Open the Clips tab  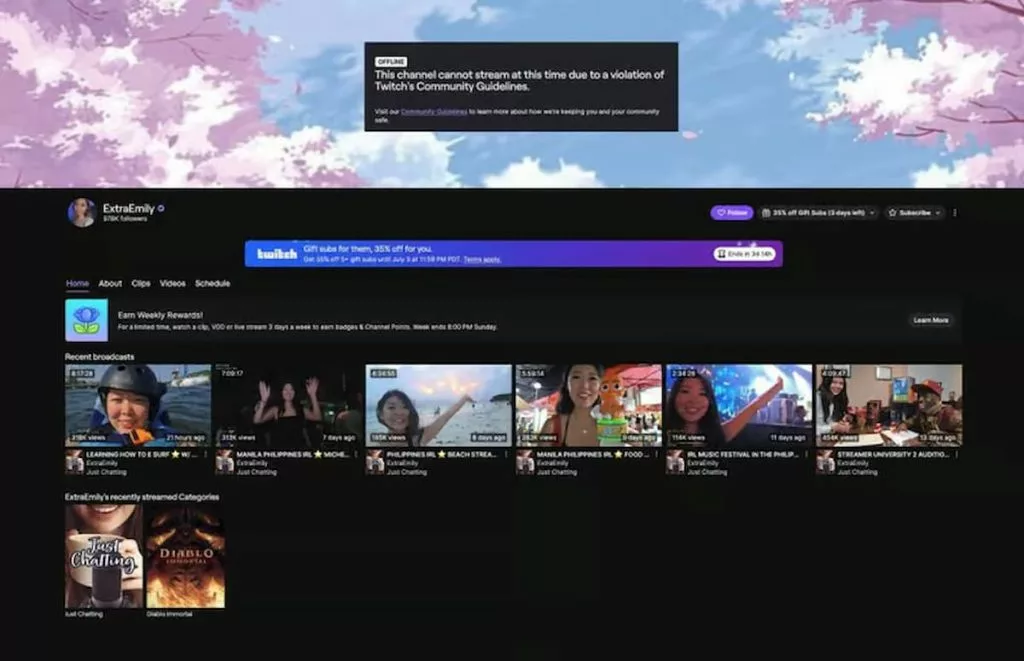(140, 283)
